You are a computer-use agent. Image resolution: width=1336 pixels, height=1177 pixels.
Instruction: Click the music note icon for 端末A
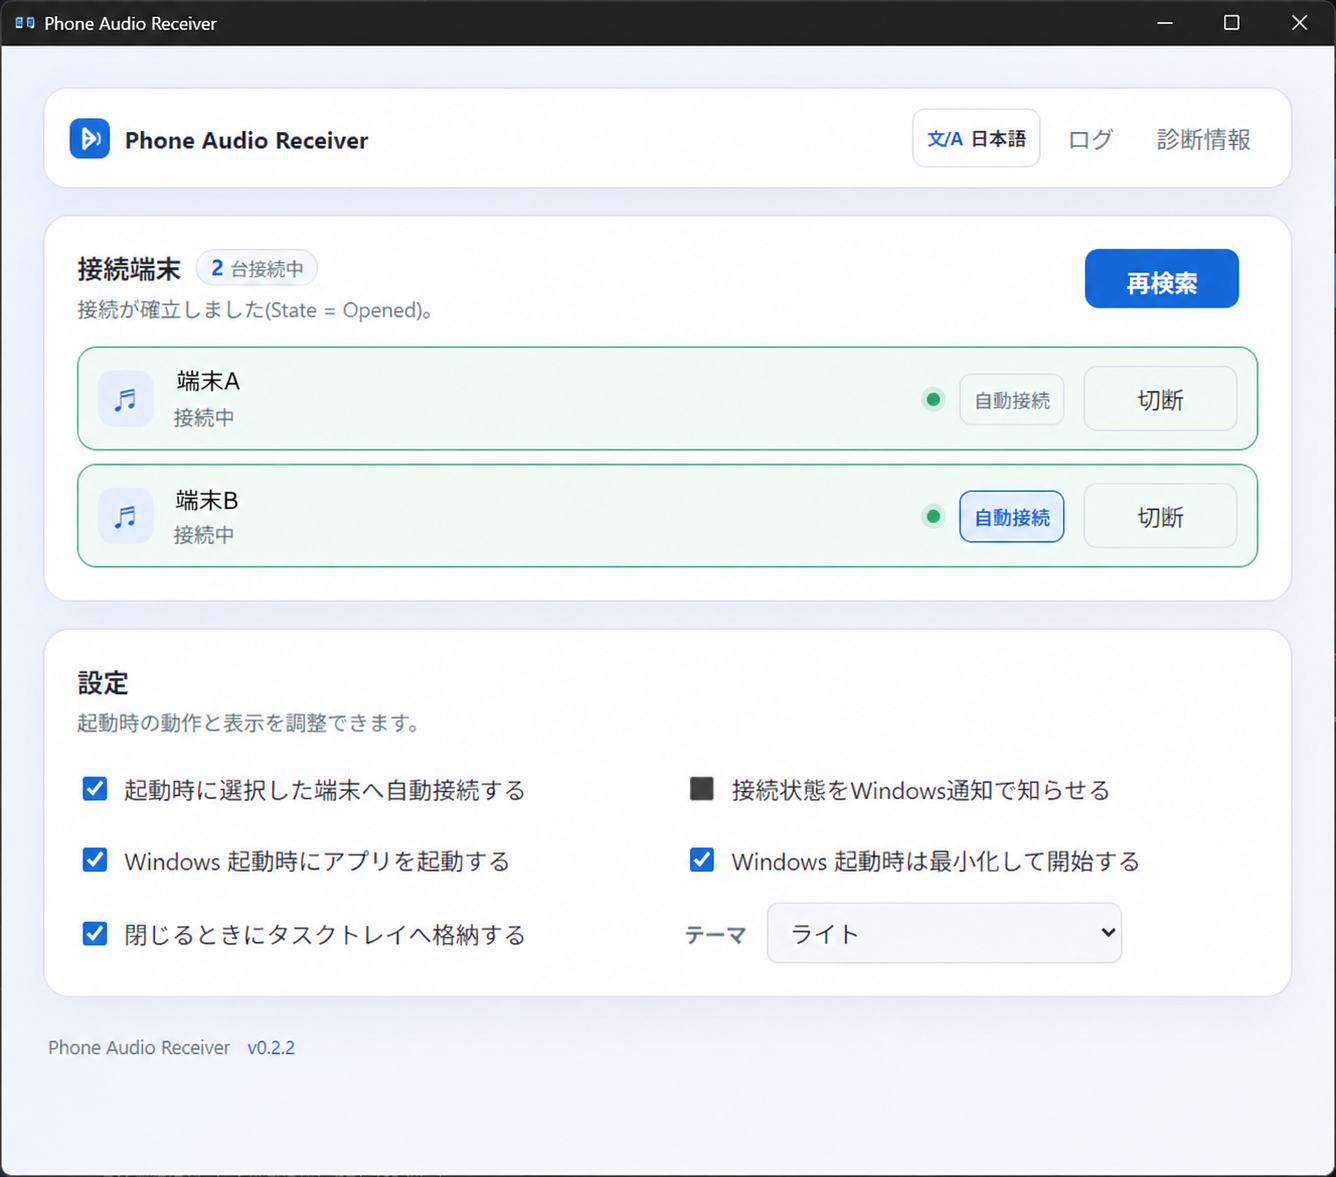point(125,399)
